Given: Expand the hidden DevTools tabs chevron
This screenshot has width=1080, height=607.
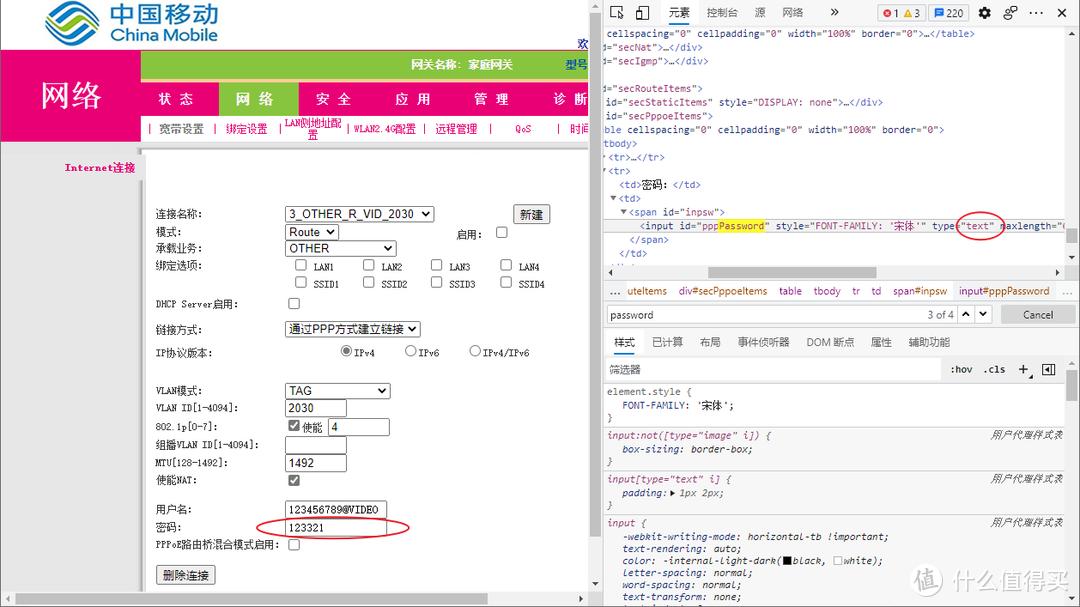Looking at the screenshot, I should pyautogui.click(x=832, y=13).
